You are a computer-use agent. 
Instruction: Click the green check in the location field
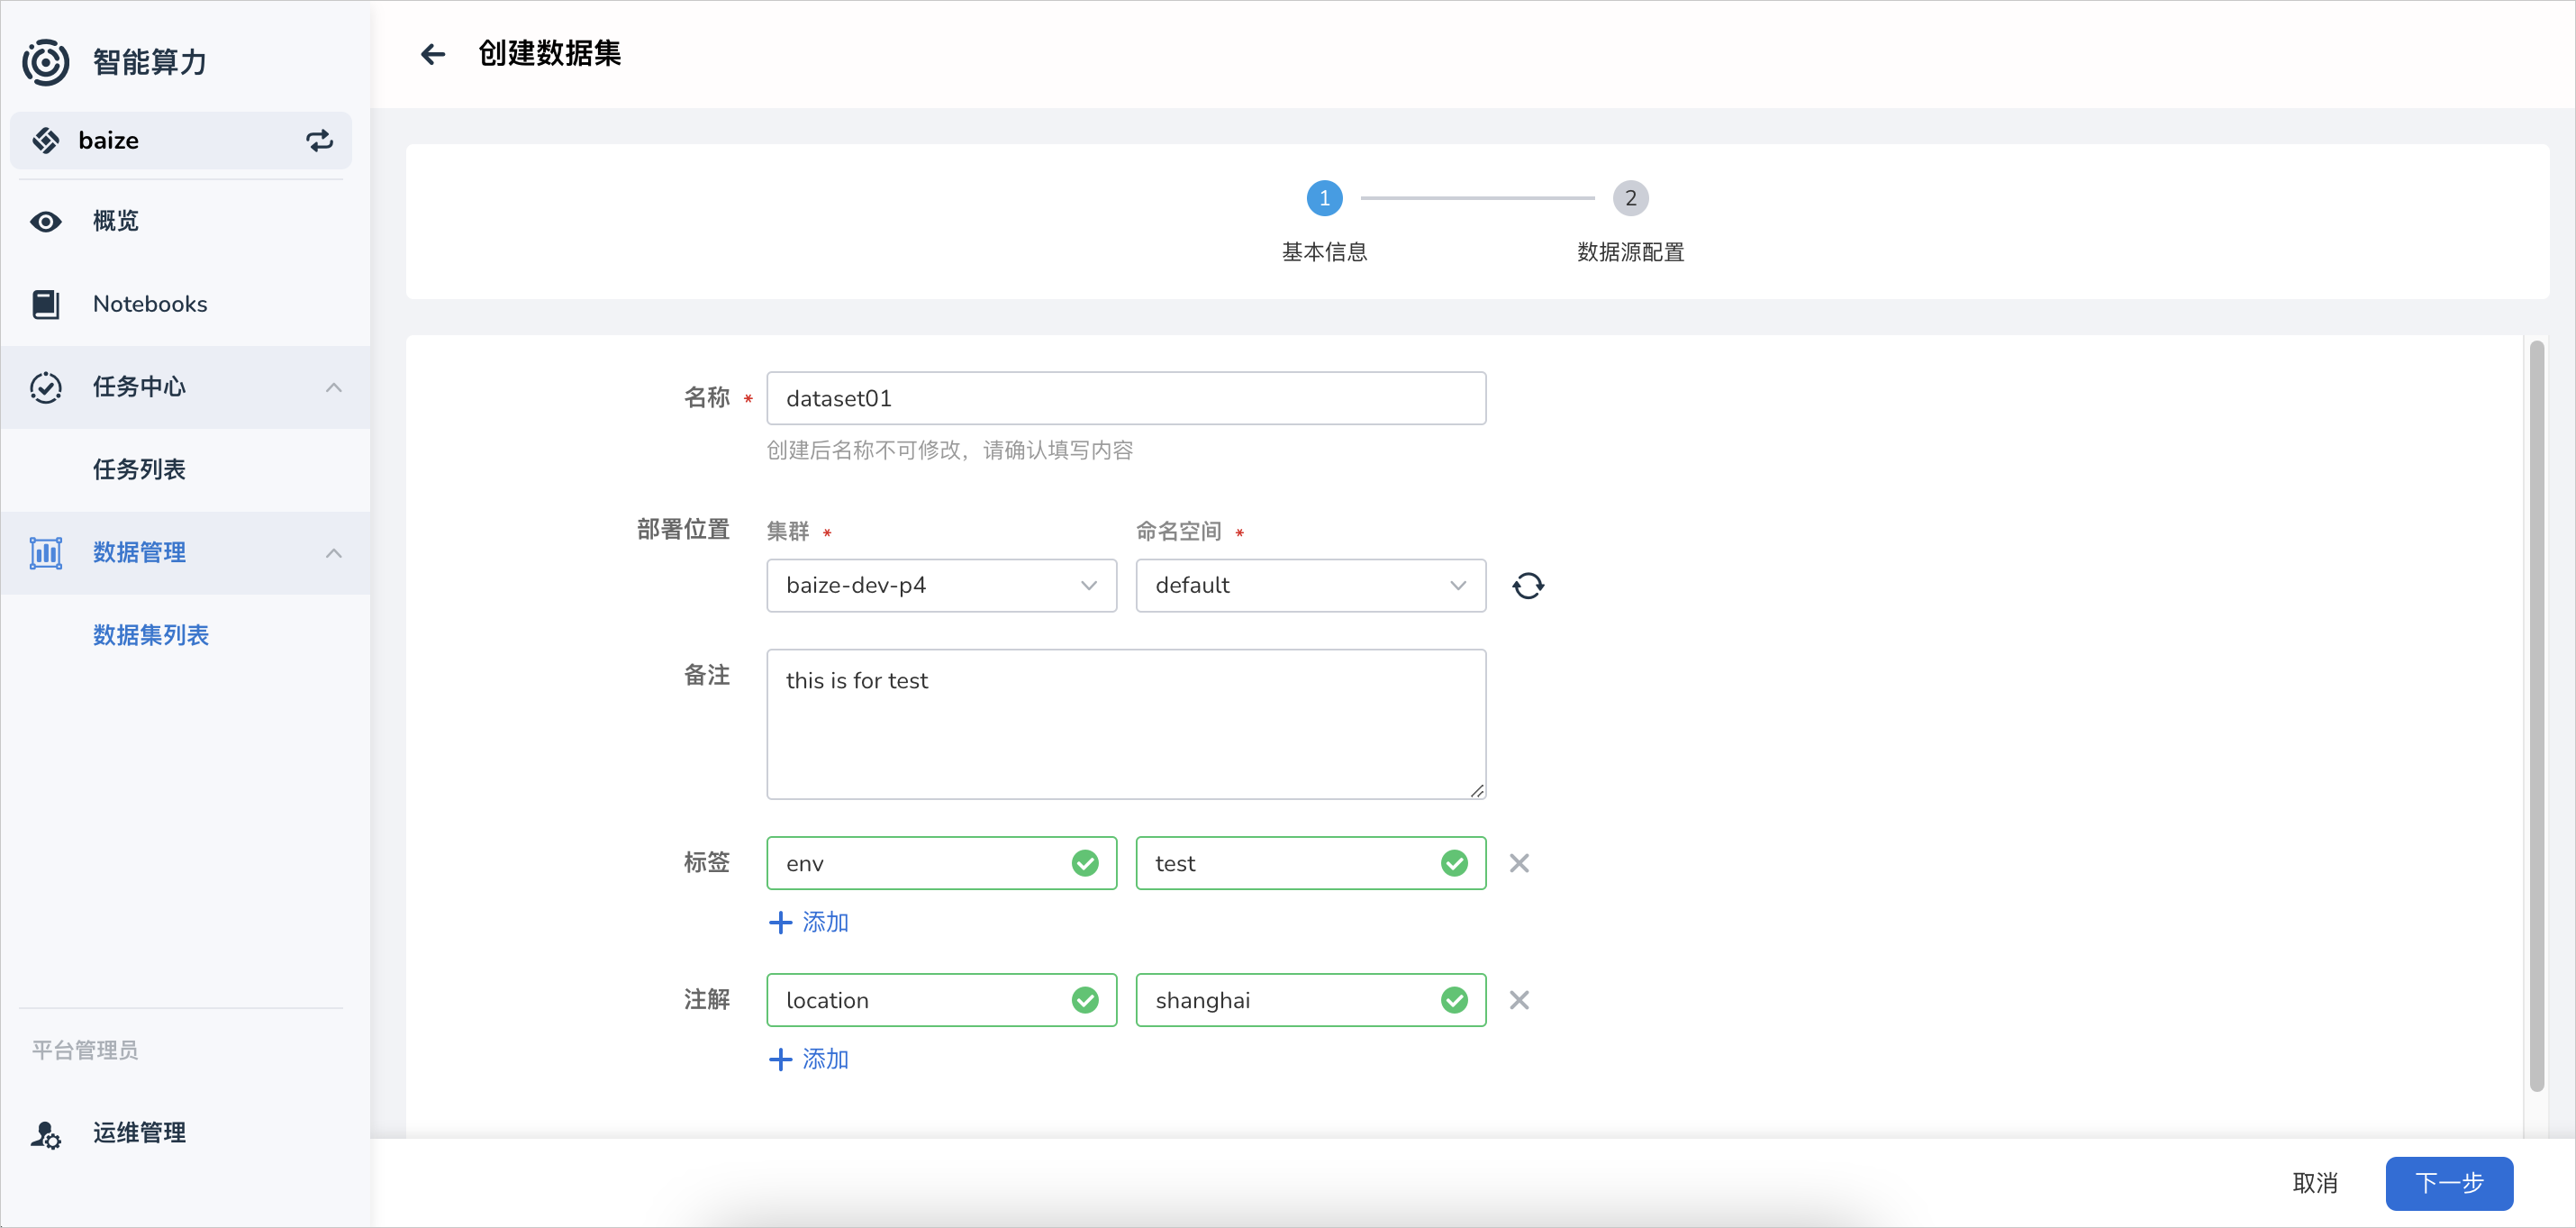pos(1085,1000)
